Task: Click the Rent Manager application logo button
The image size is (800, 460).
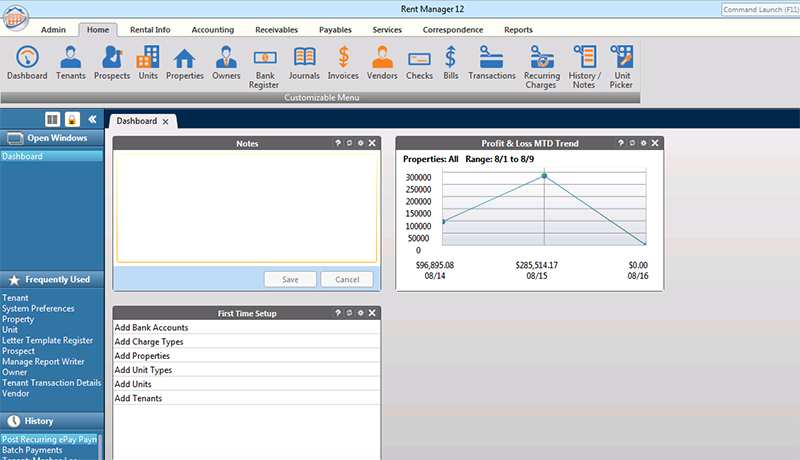Action: [x=15, y=18]
